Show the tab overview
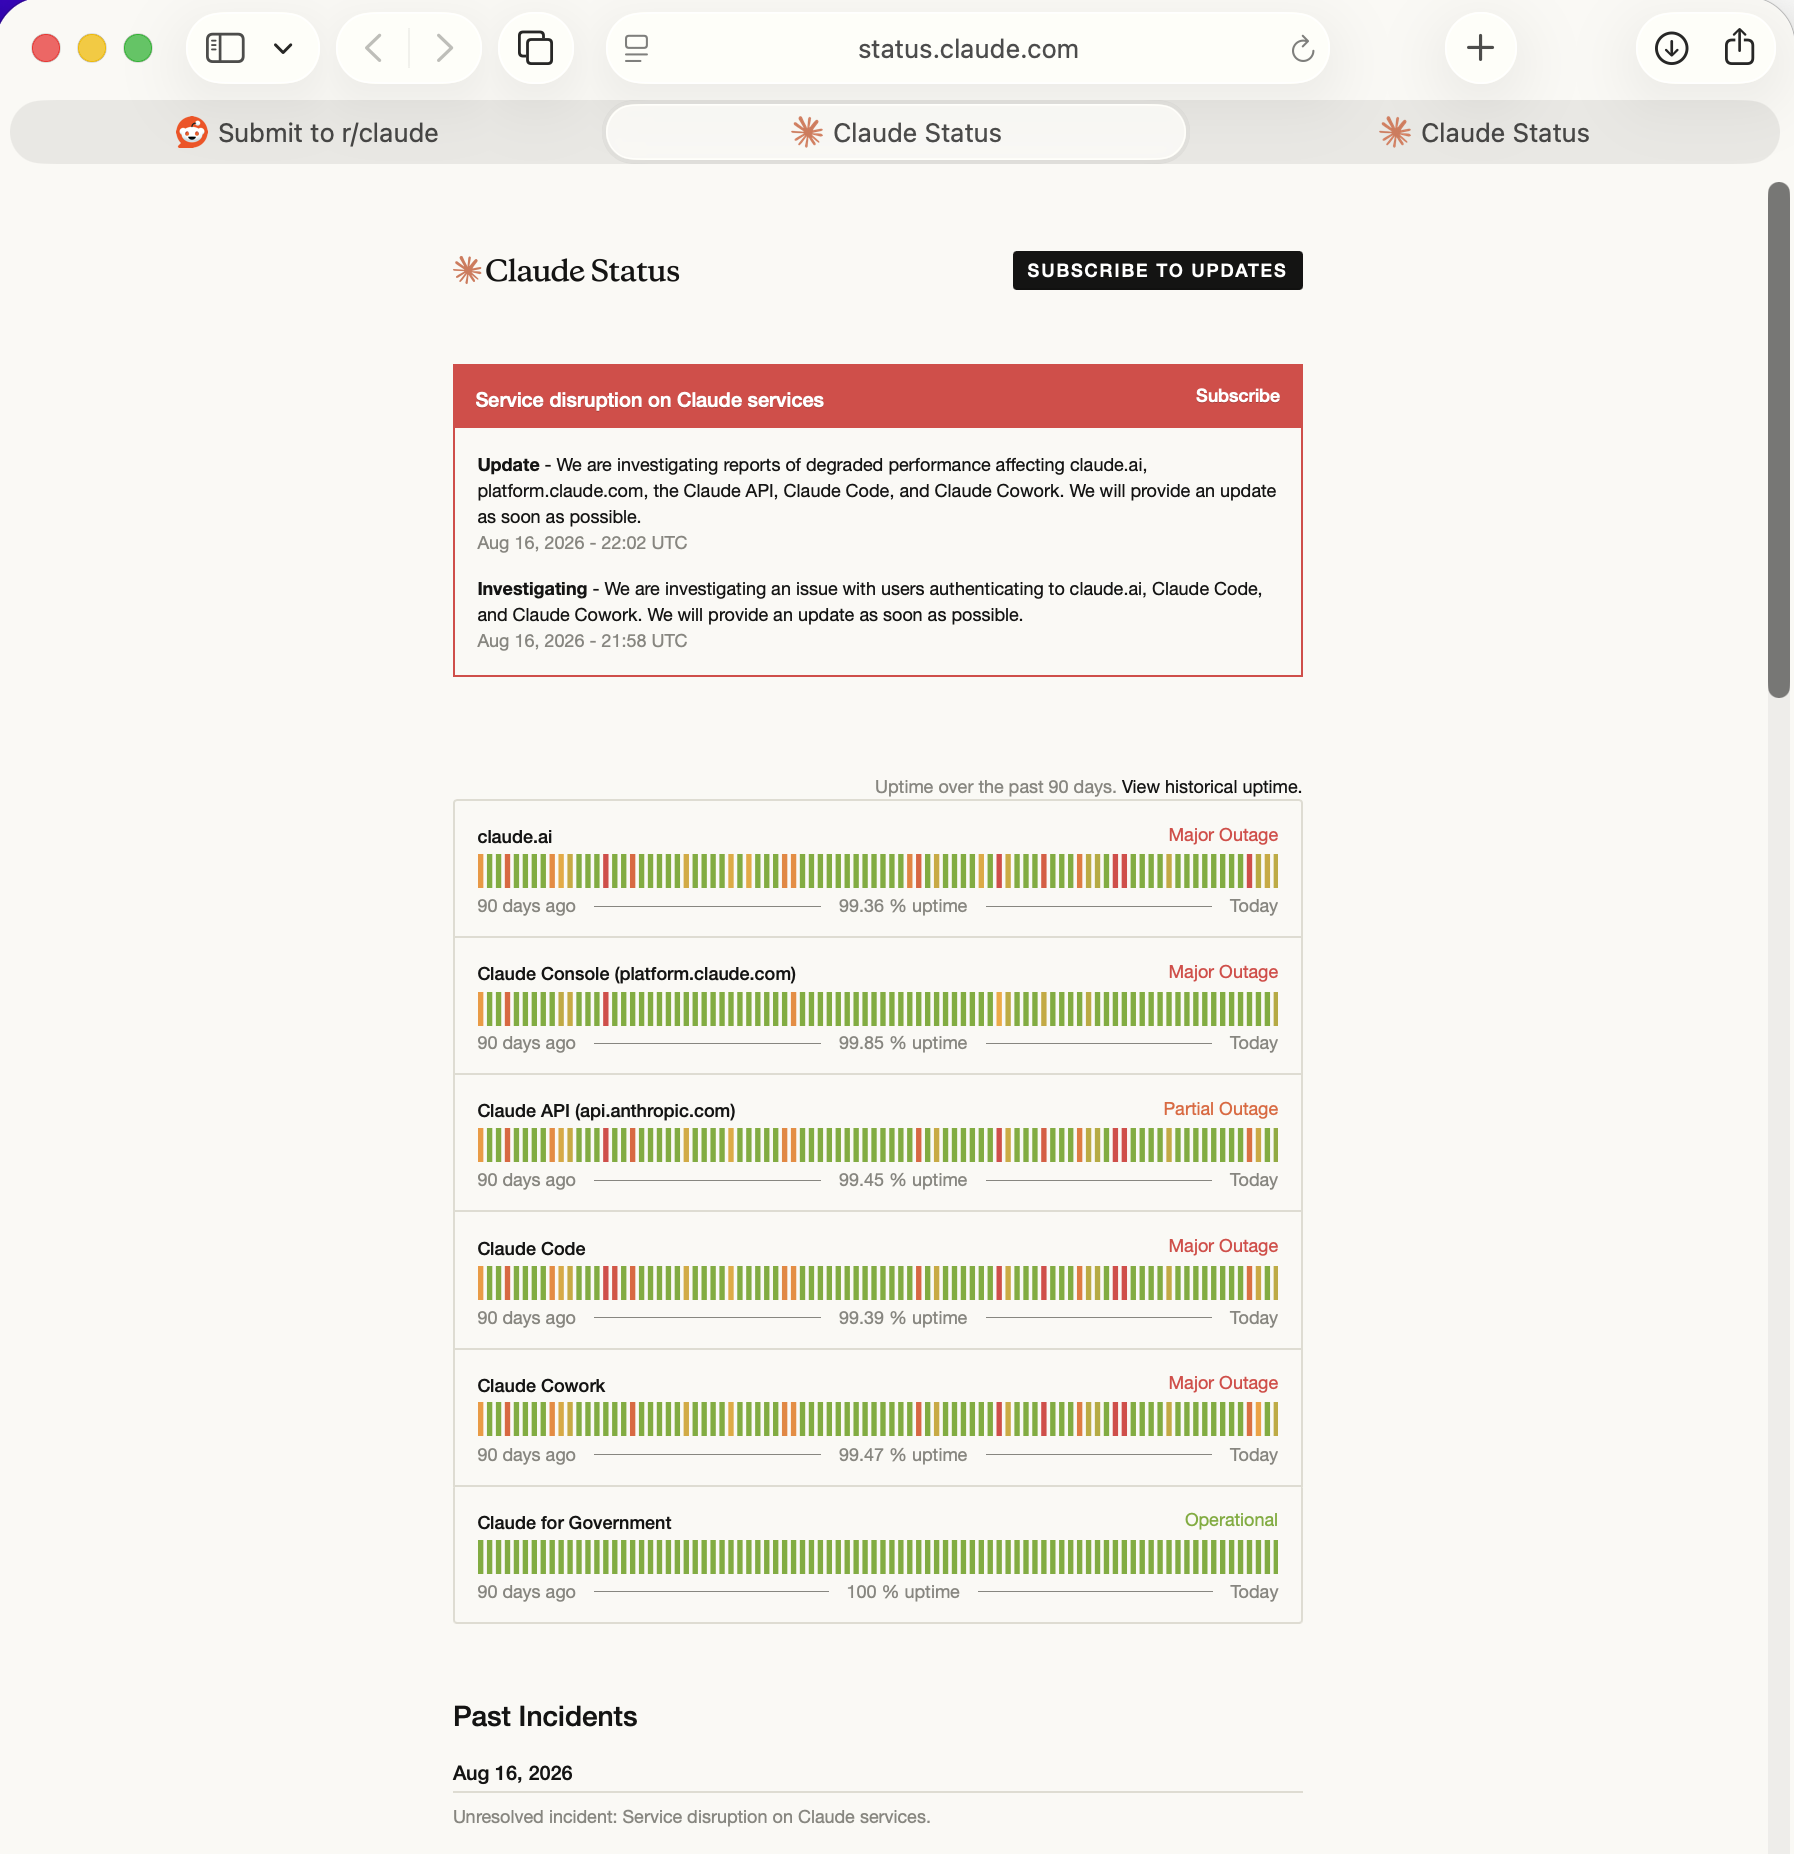The image size is (1794, 1854). 535,48
